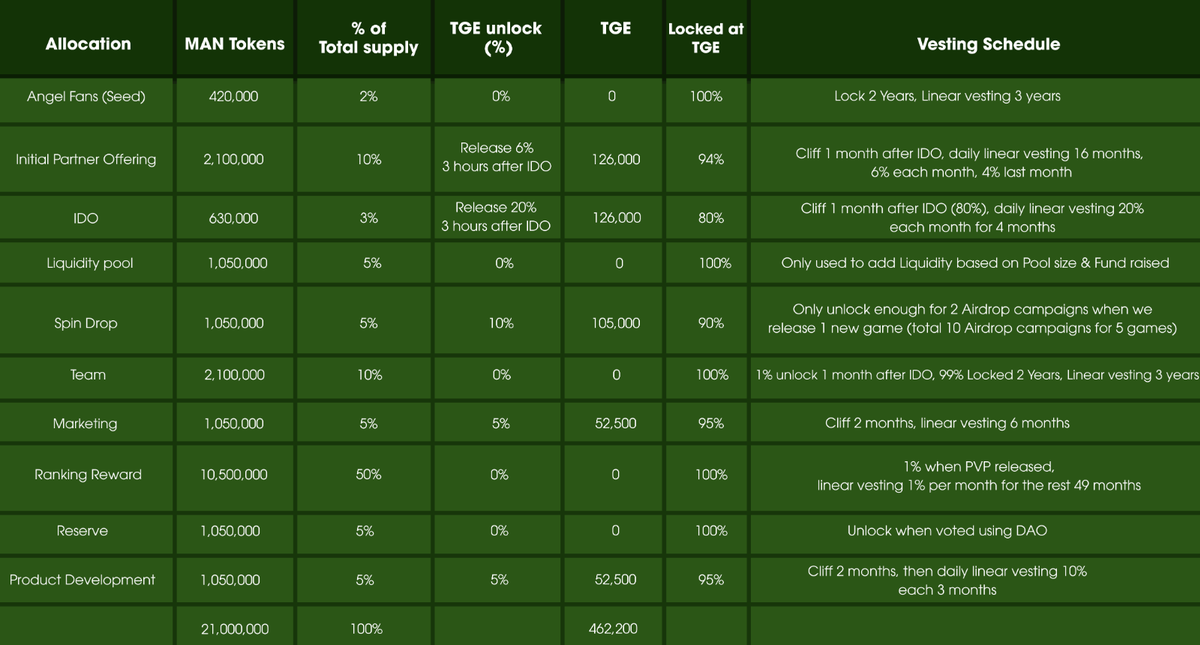Click the Liquidity pool allocation cell
This screenshot has height=645, width=1200.
pos(89,264)
